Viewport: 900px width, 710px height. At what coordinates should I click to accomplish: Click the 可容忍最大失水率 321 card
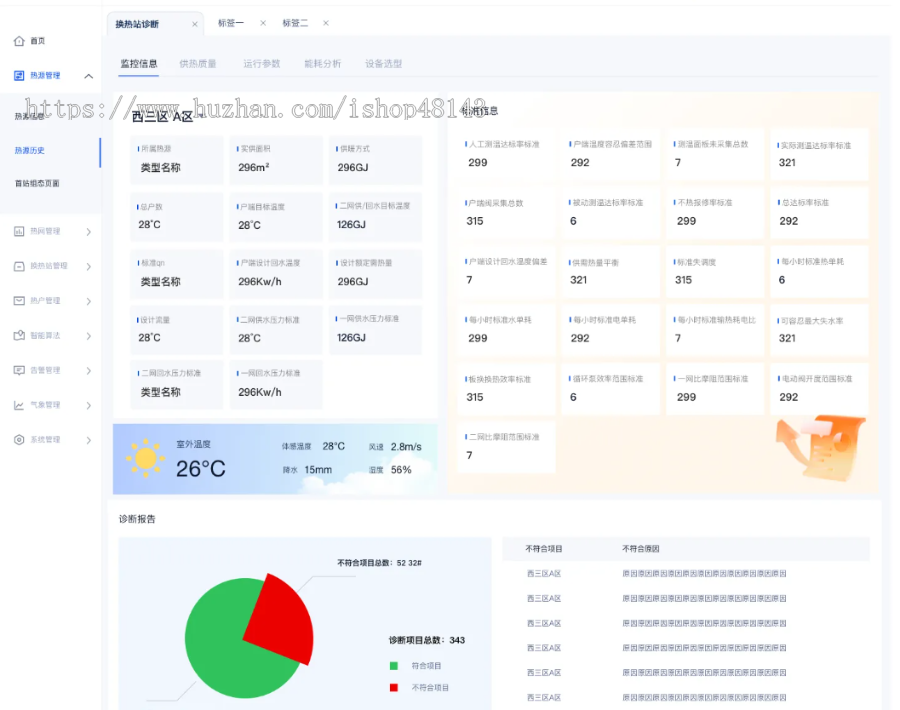click(x=819, y=330)
